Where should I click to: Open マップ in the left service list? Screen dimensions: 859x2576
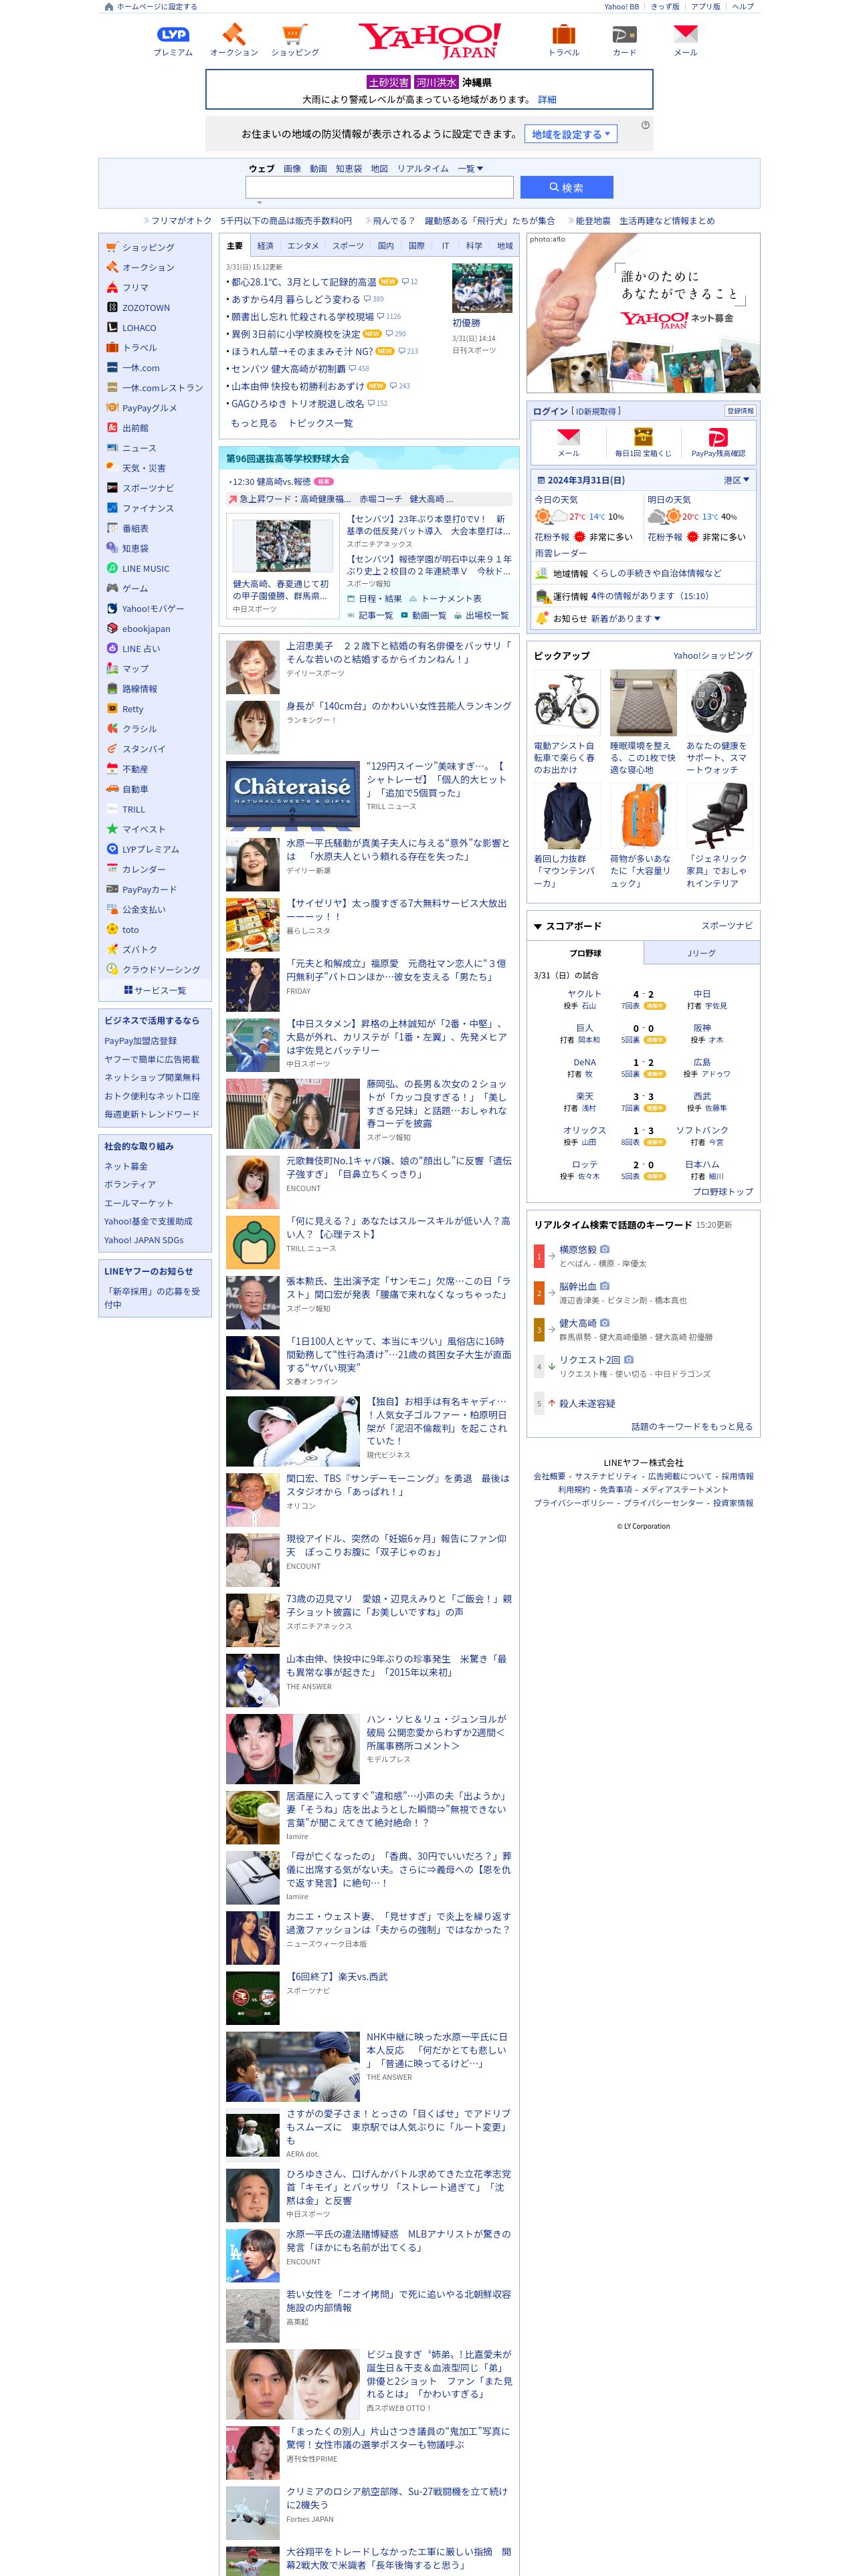(x=135, y=668)
